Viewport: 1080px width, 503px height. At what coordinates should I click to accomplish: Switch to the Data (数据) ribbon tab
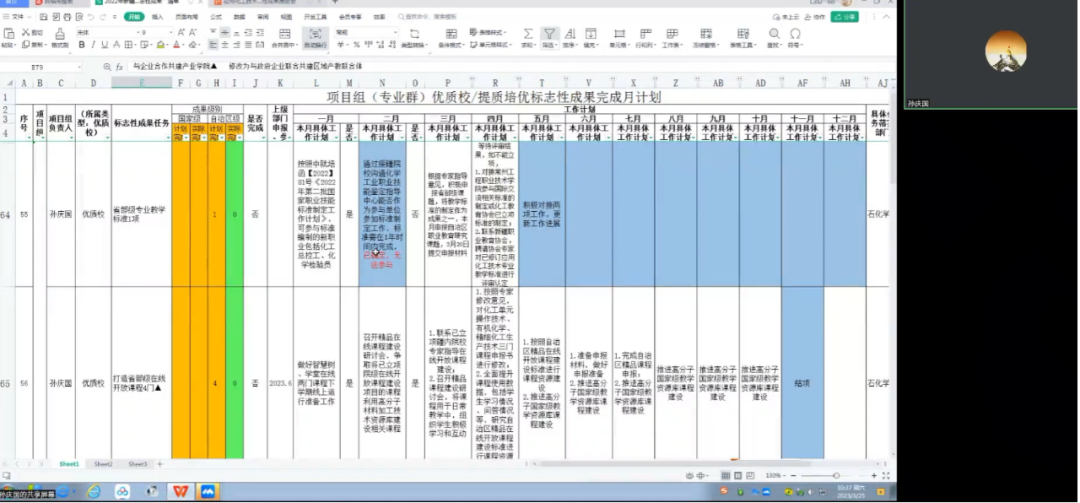click(239, 17)
